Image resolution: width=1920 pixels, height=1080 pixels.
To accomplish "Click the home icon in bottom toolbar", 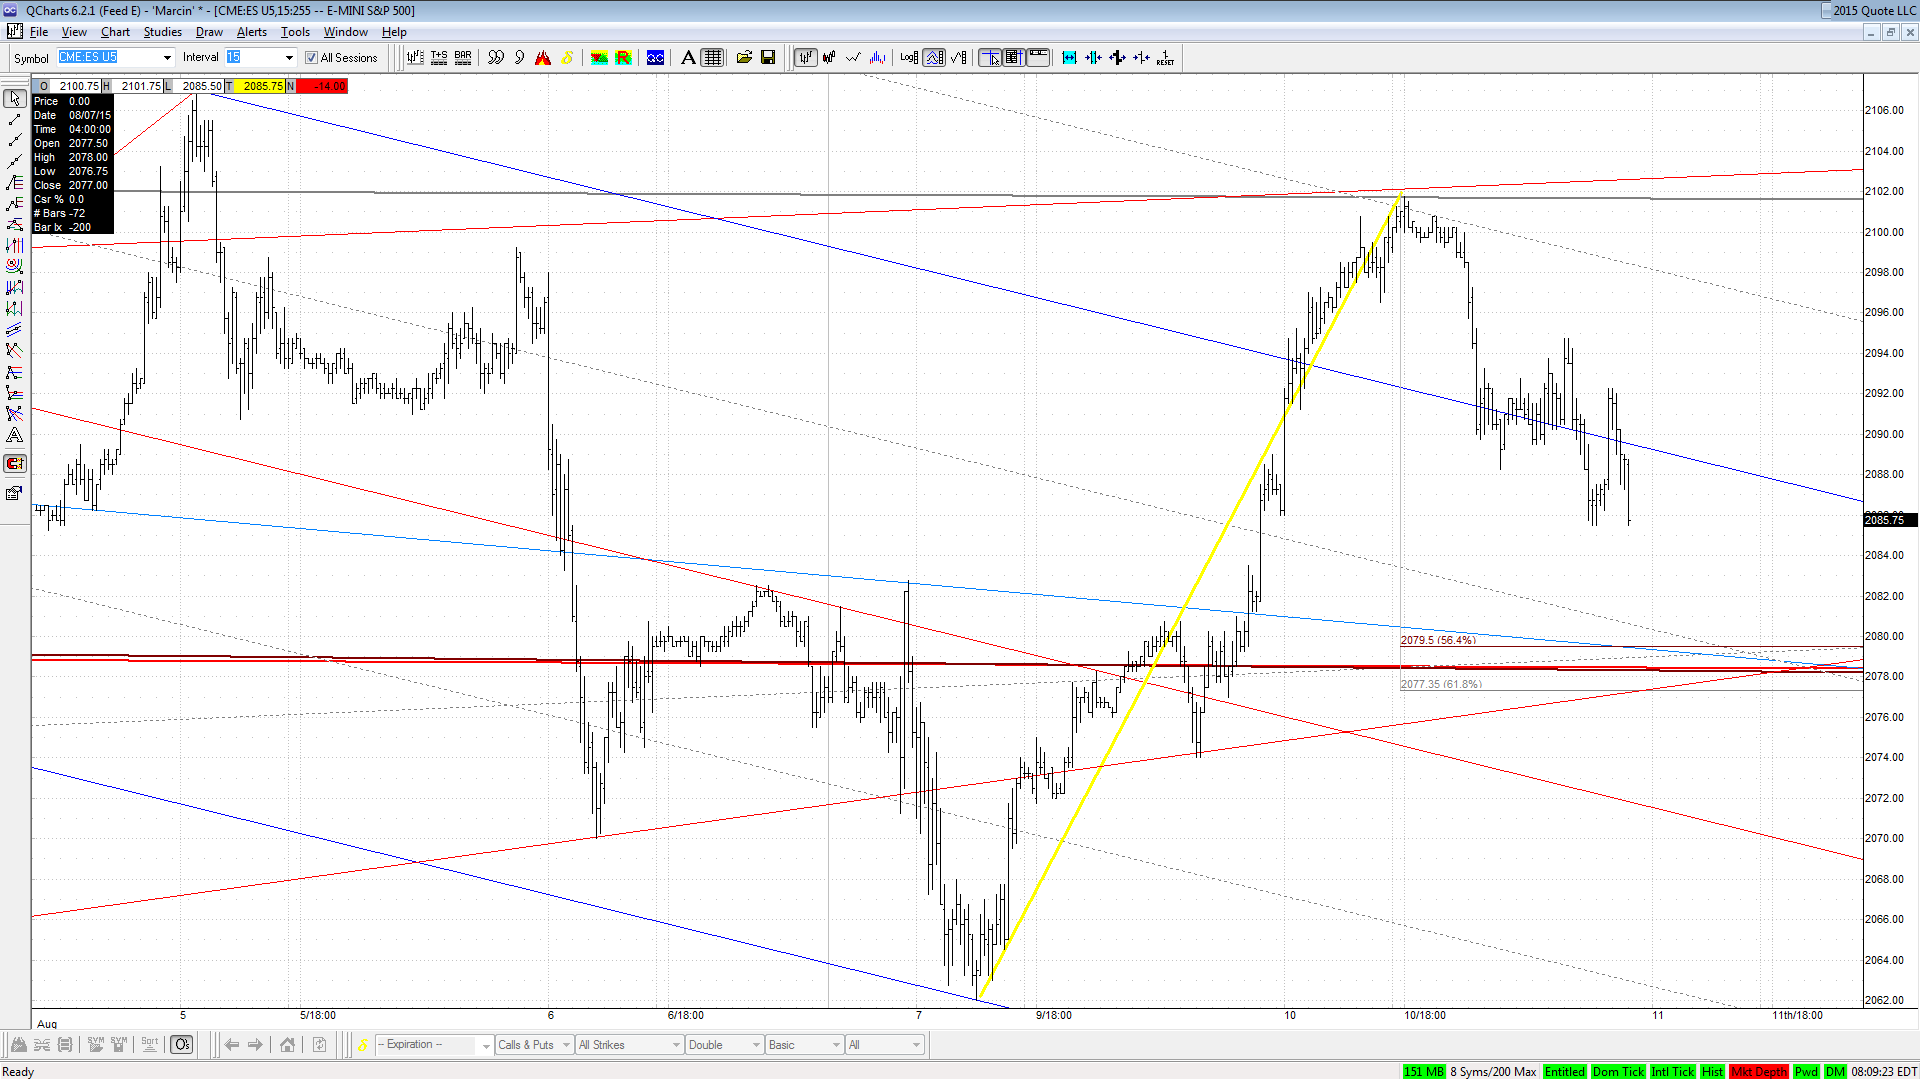I will (x=287, y=1045).
